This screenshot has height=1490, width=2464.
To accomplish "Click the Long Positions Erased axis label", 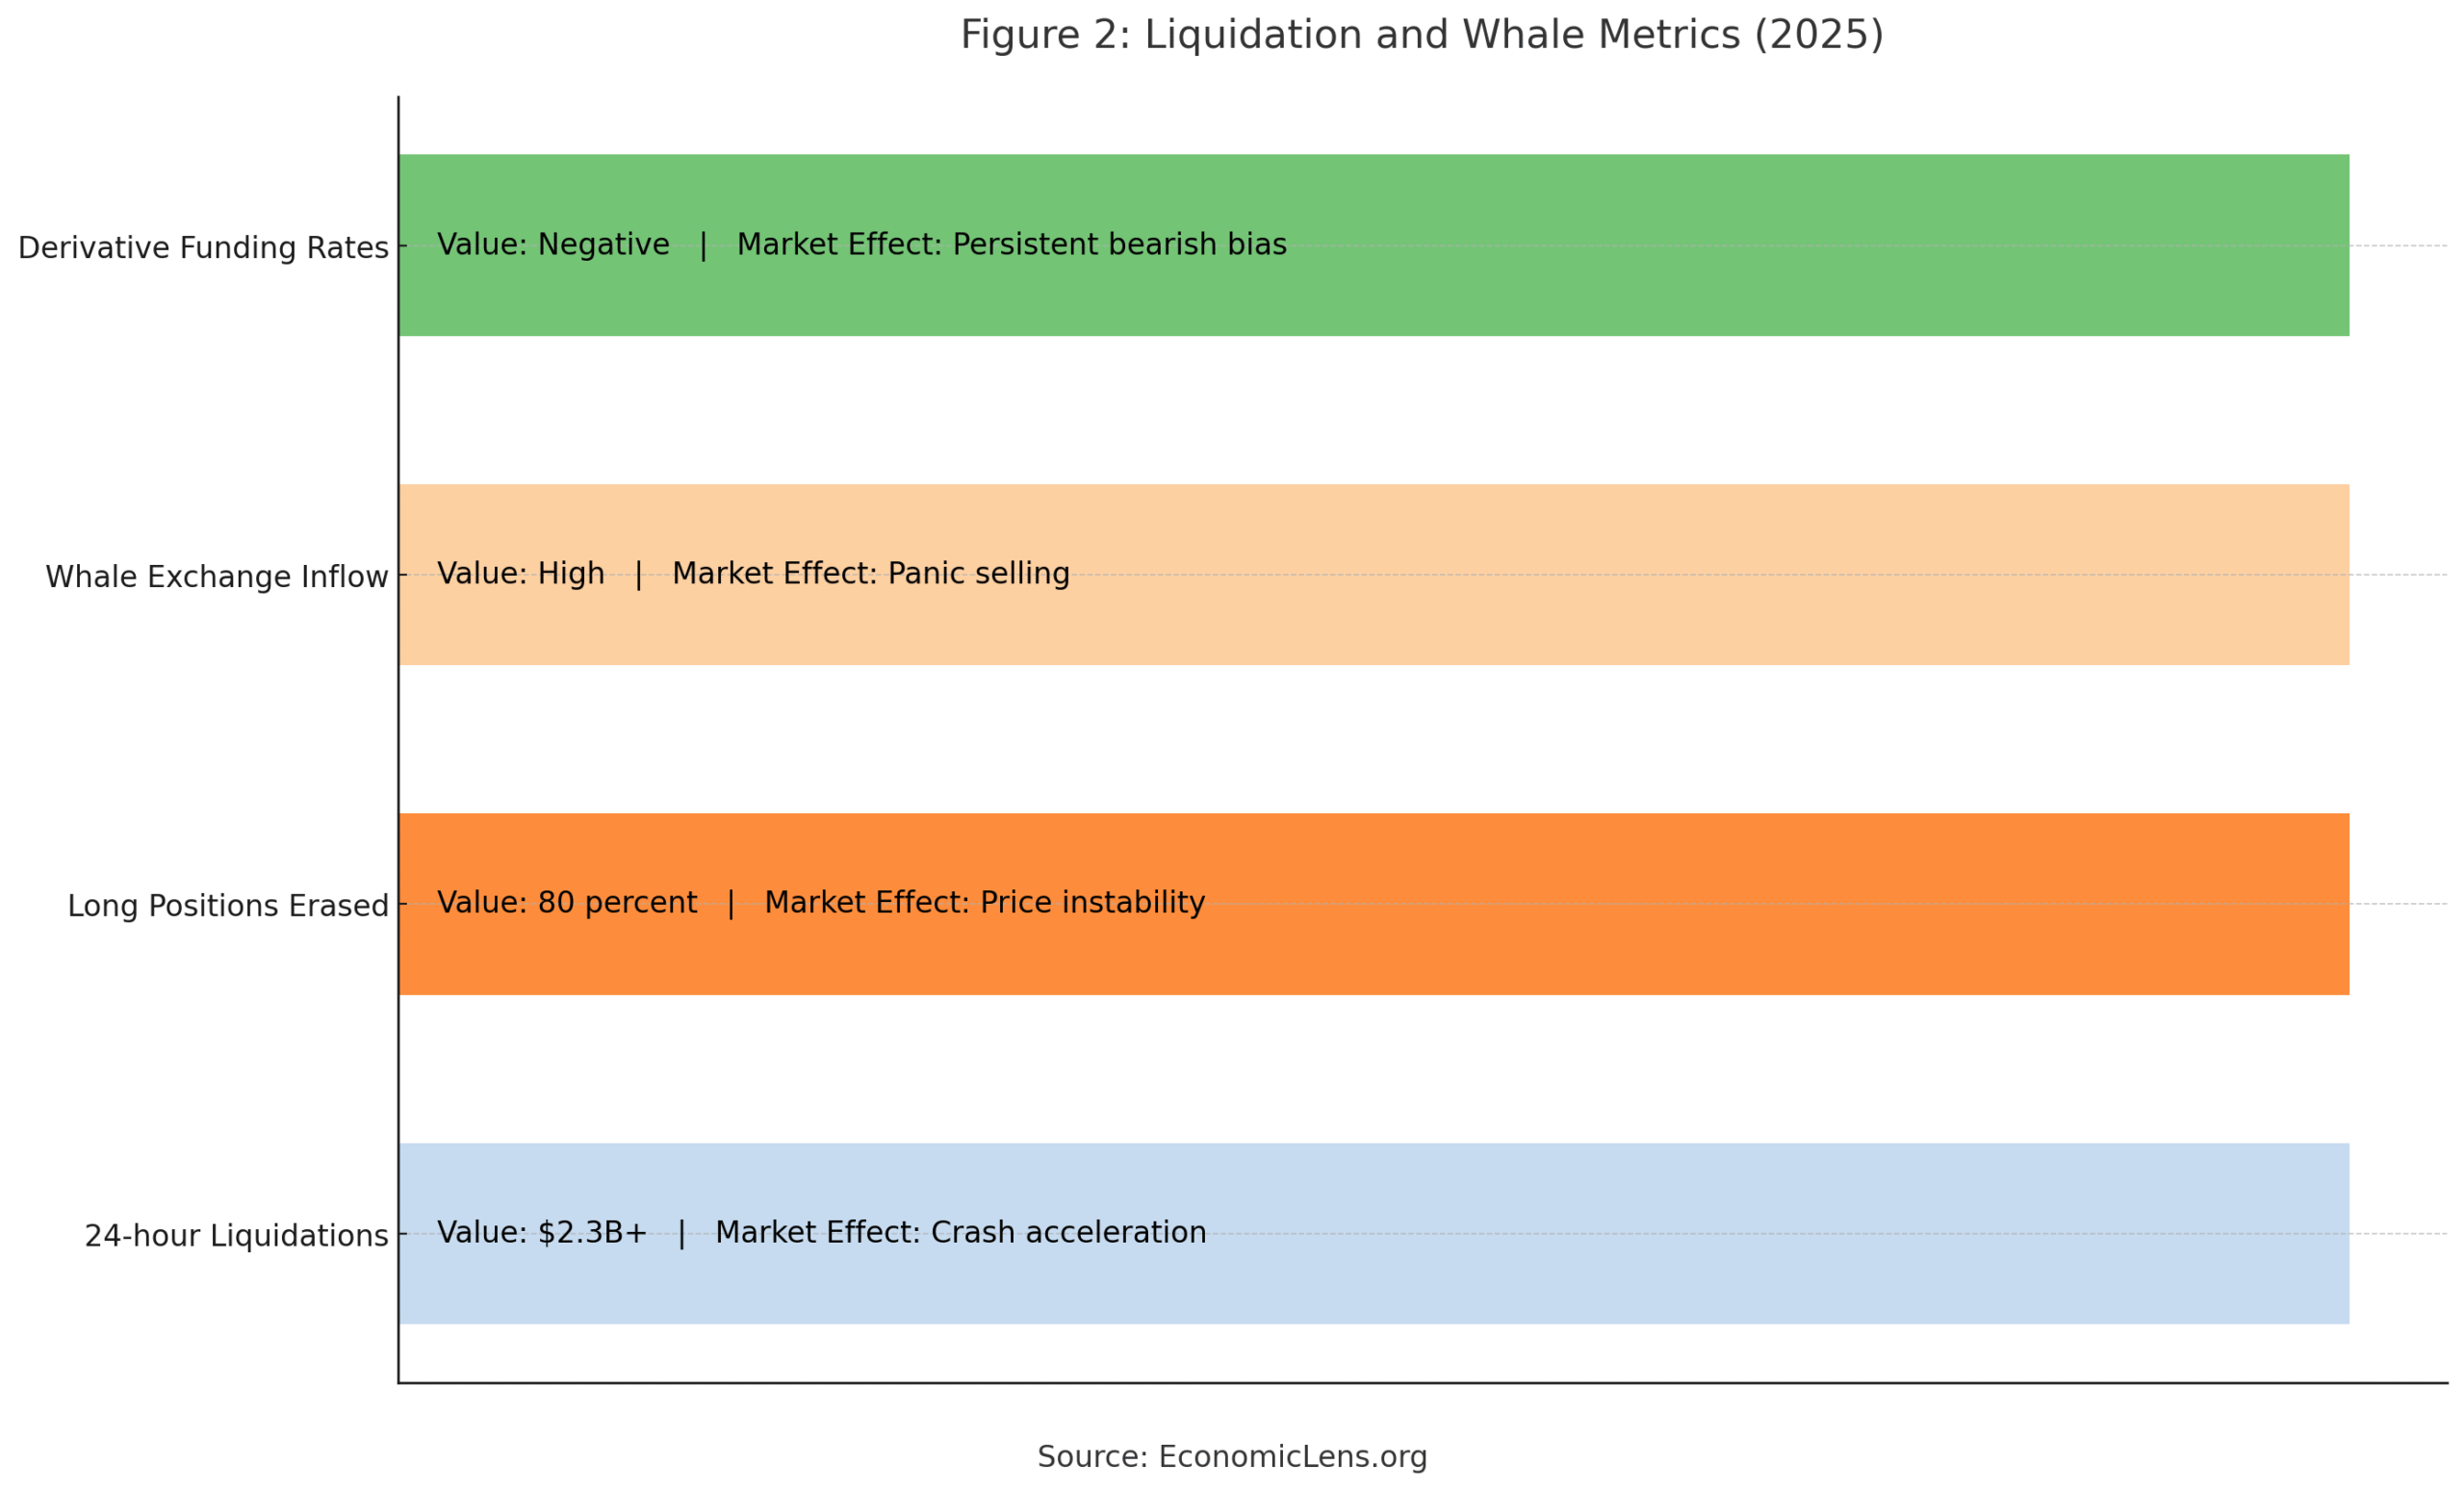I will point(227,906).
